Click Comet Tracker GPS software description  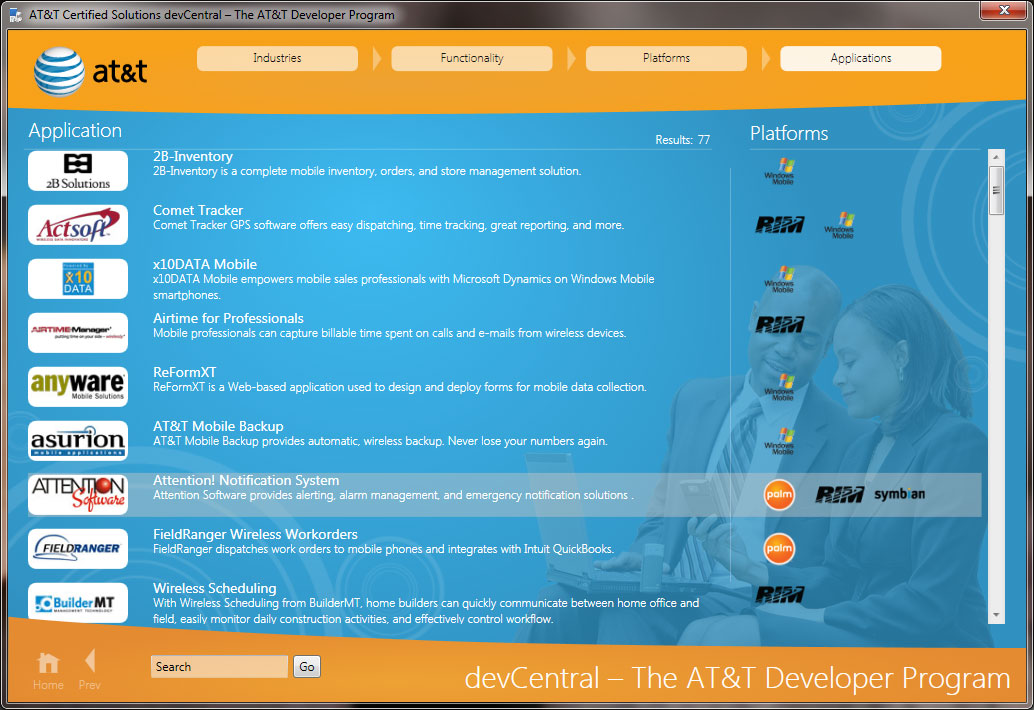[x=388, y=225]
